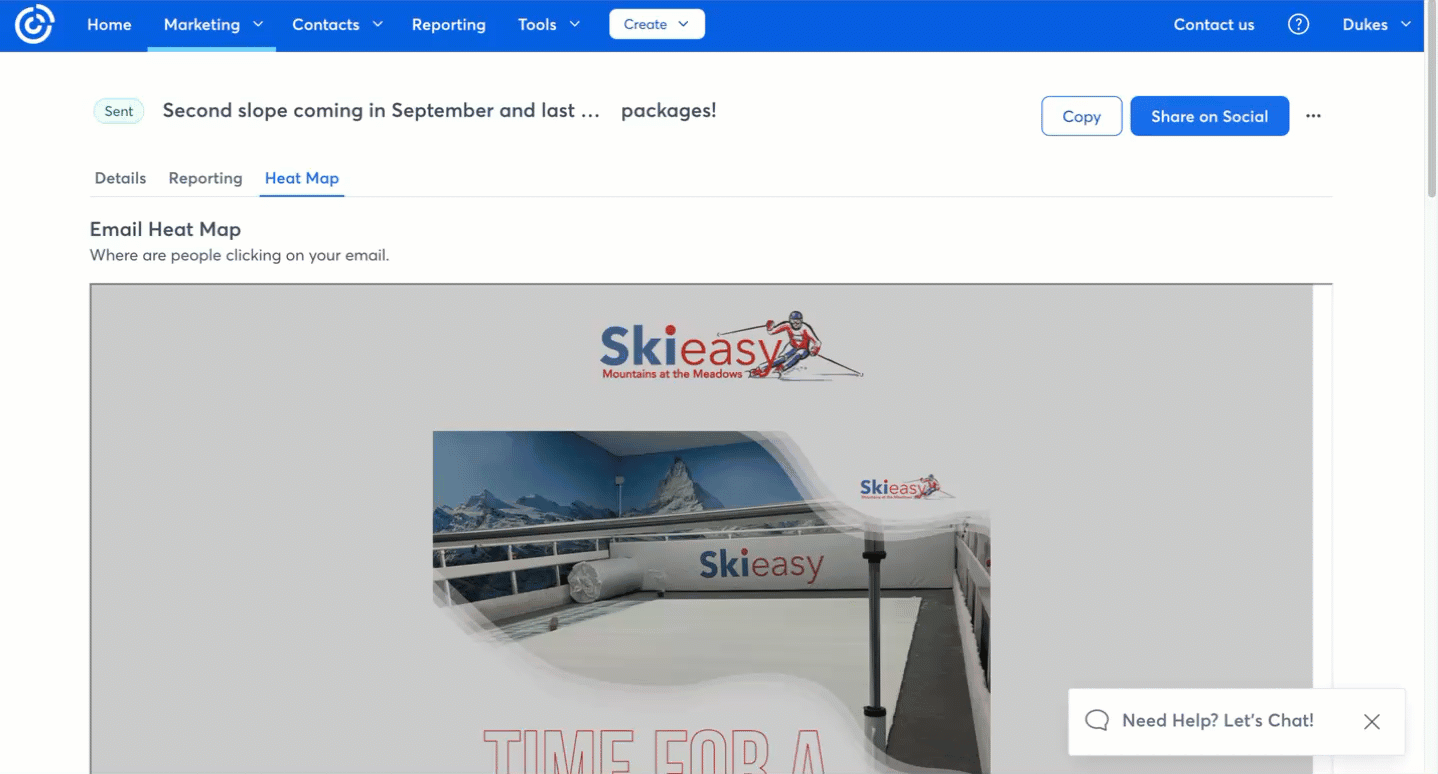Open the Reporting menu in top navigation
The width and height of the screenshot is (1438, 774).
coord(448,25)
